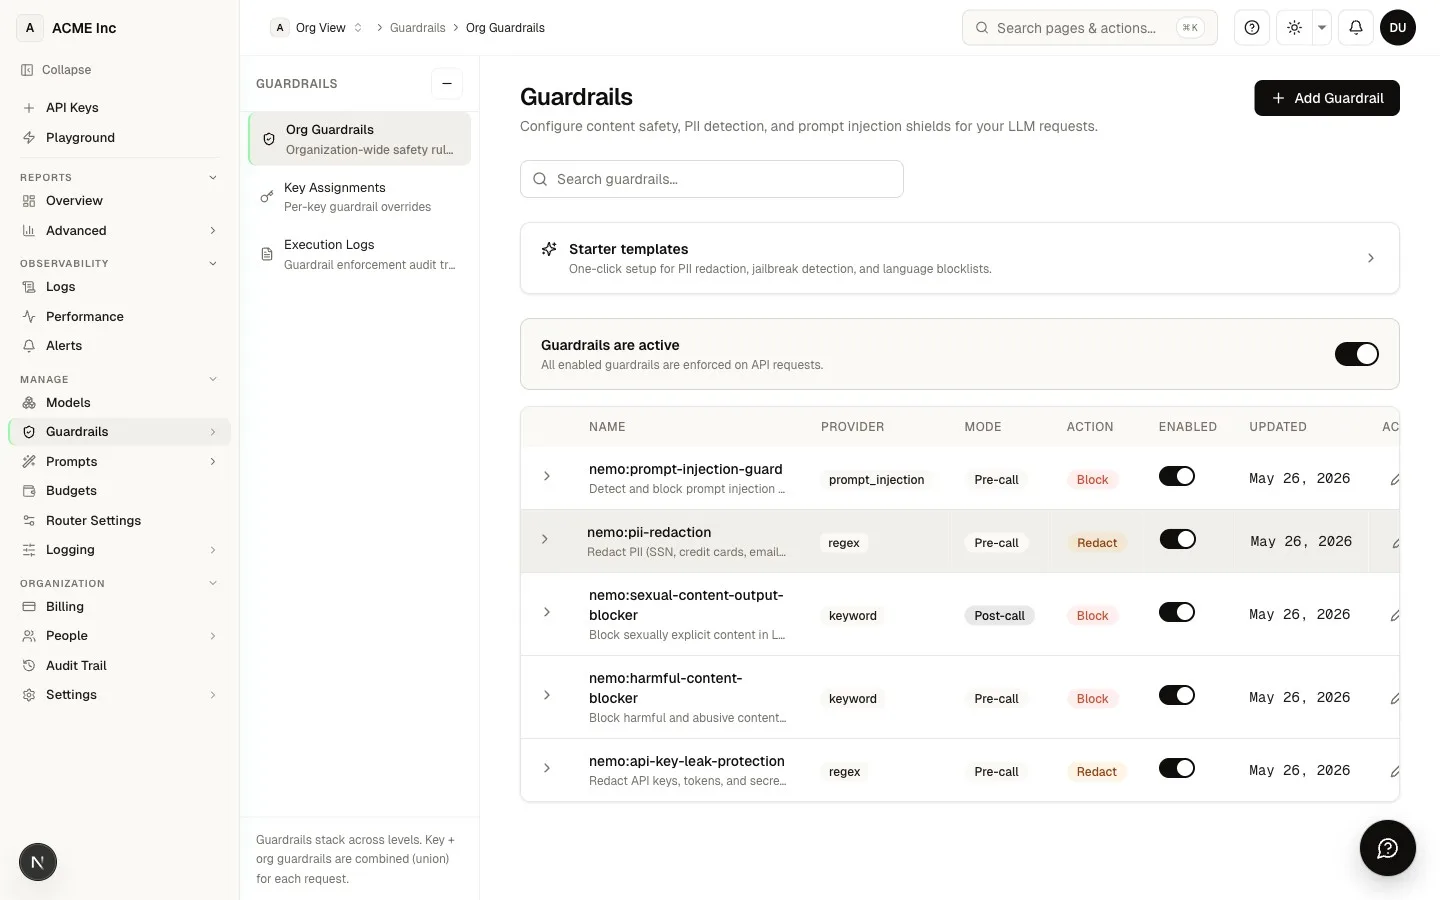The image size is (1440, 900).
Task: Click the Add Guardrail button
Action: coord(1327,98)
